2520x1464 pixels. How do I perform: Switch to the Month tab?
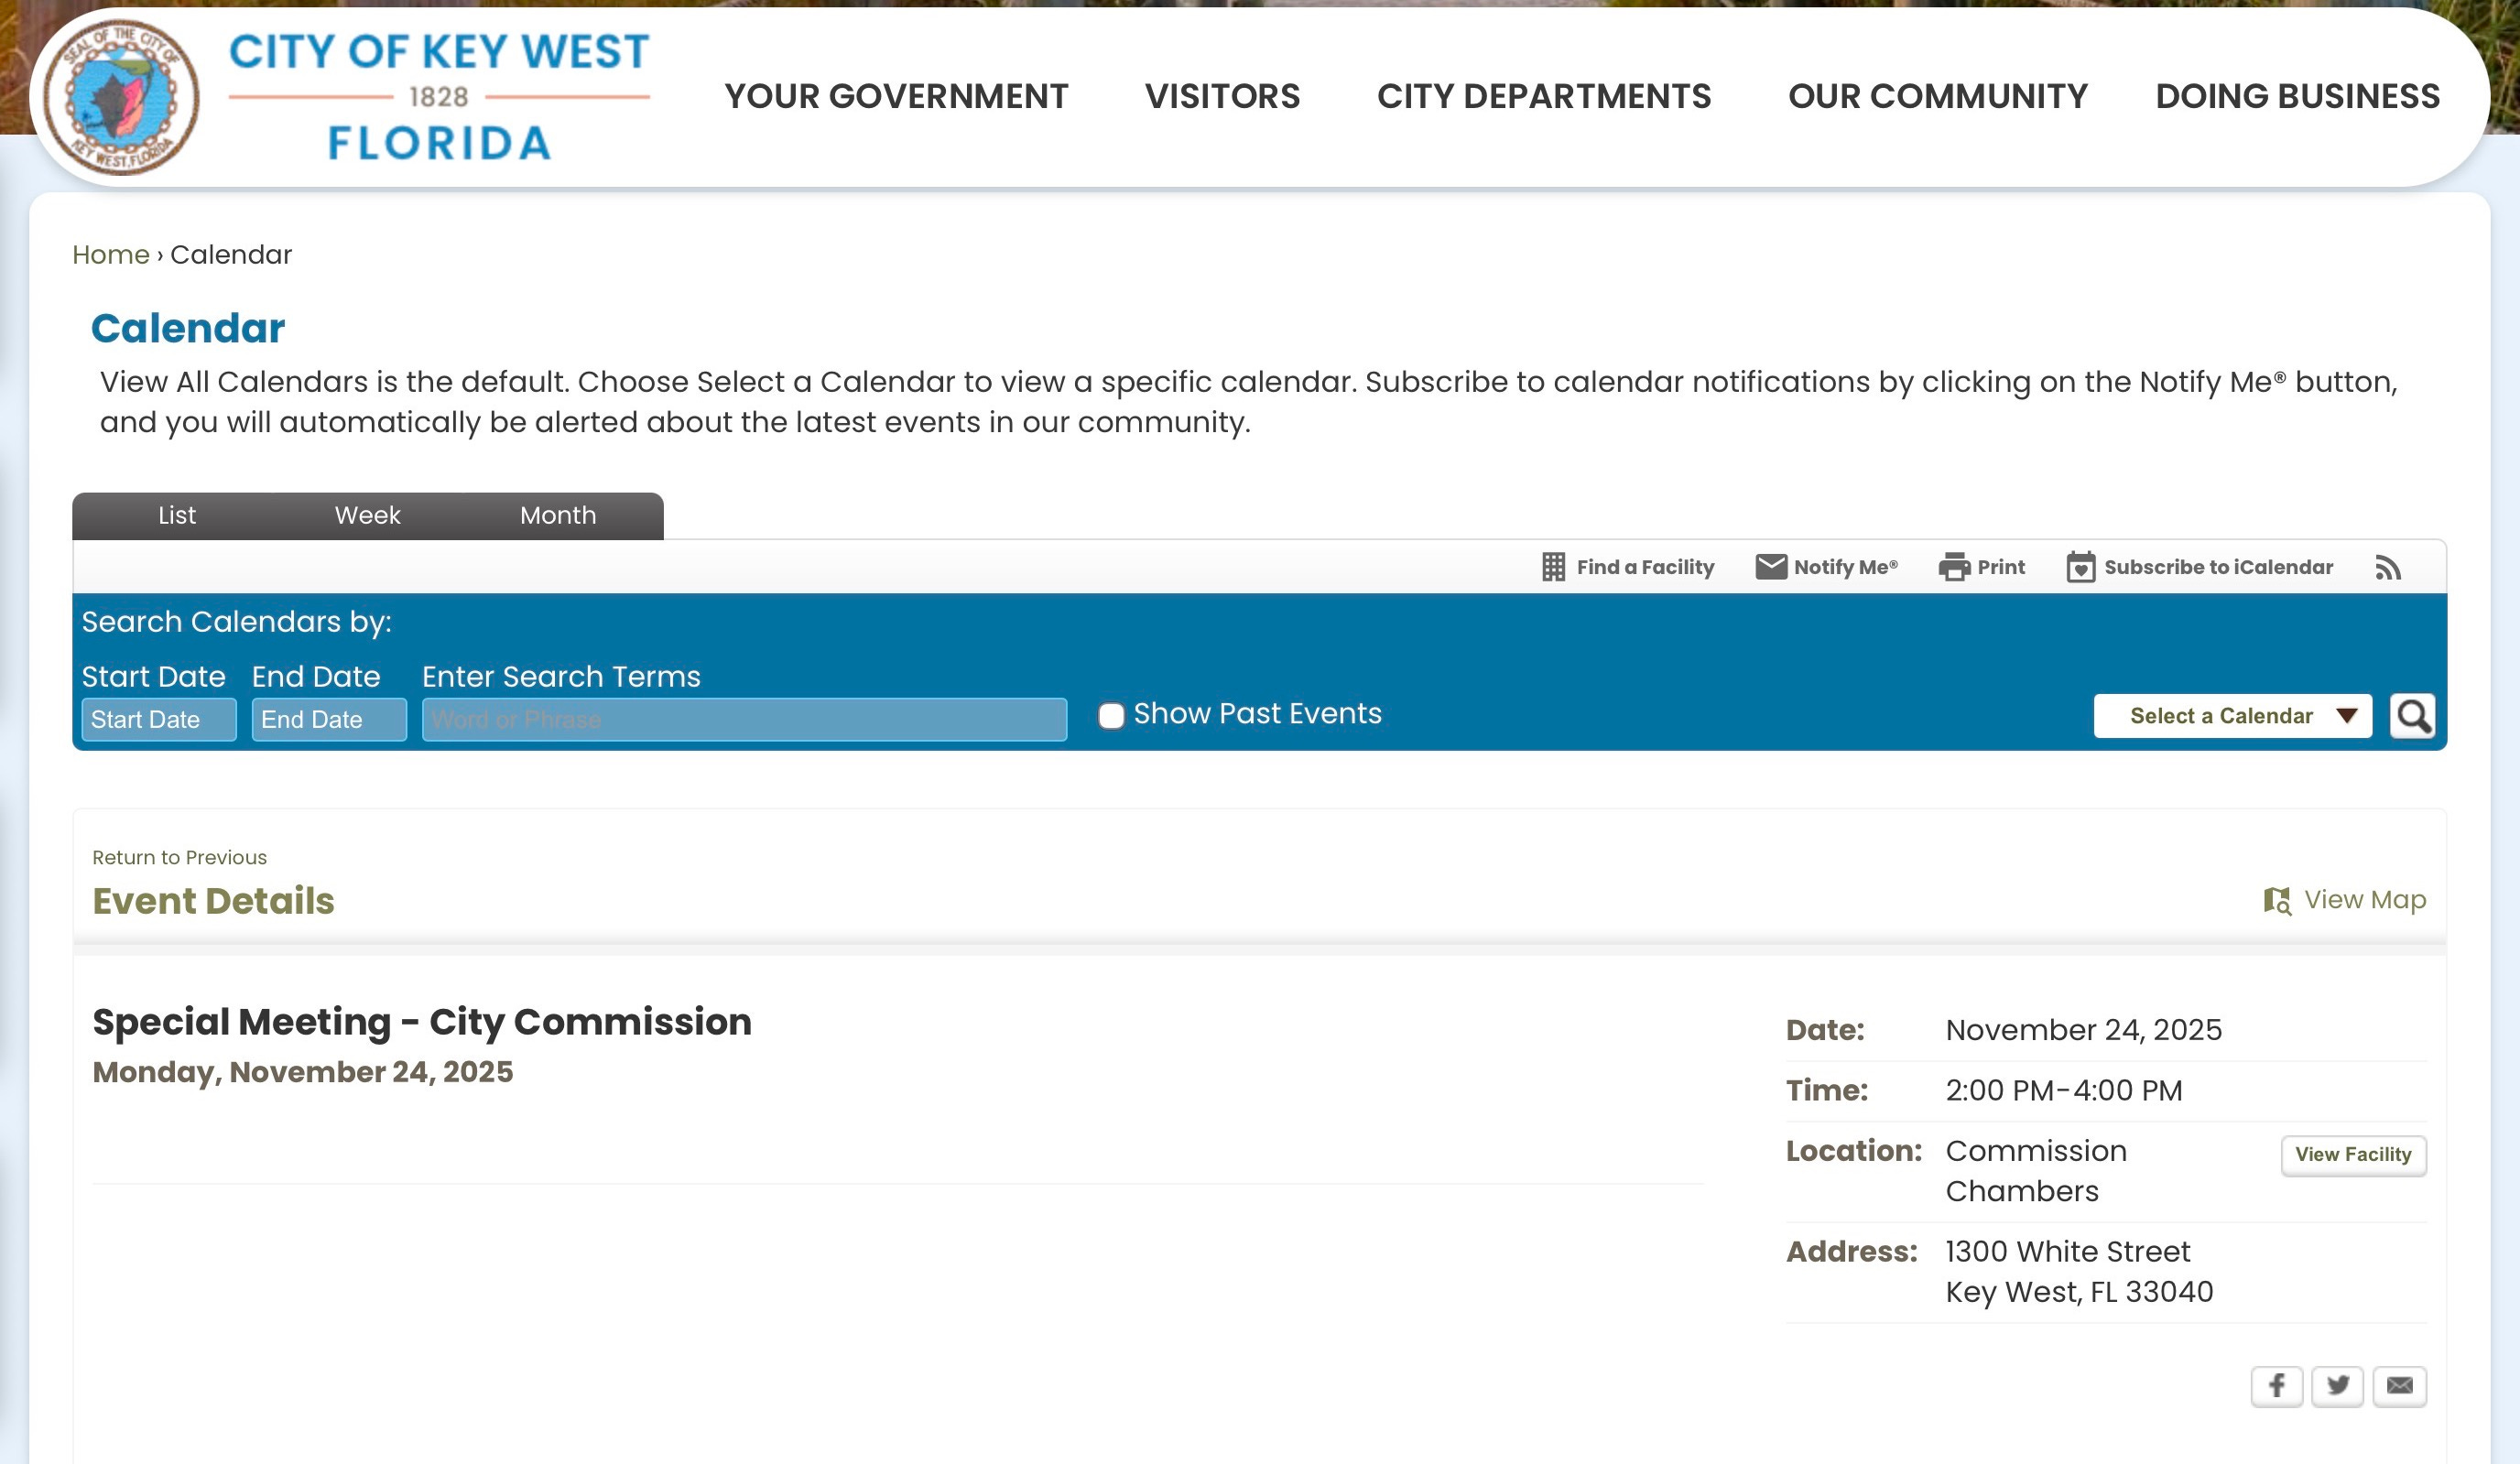tap(558, 516)
